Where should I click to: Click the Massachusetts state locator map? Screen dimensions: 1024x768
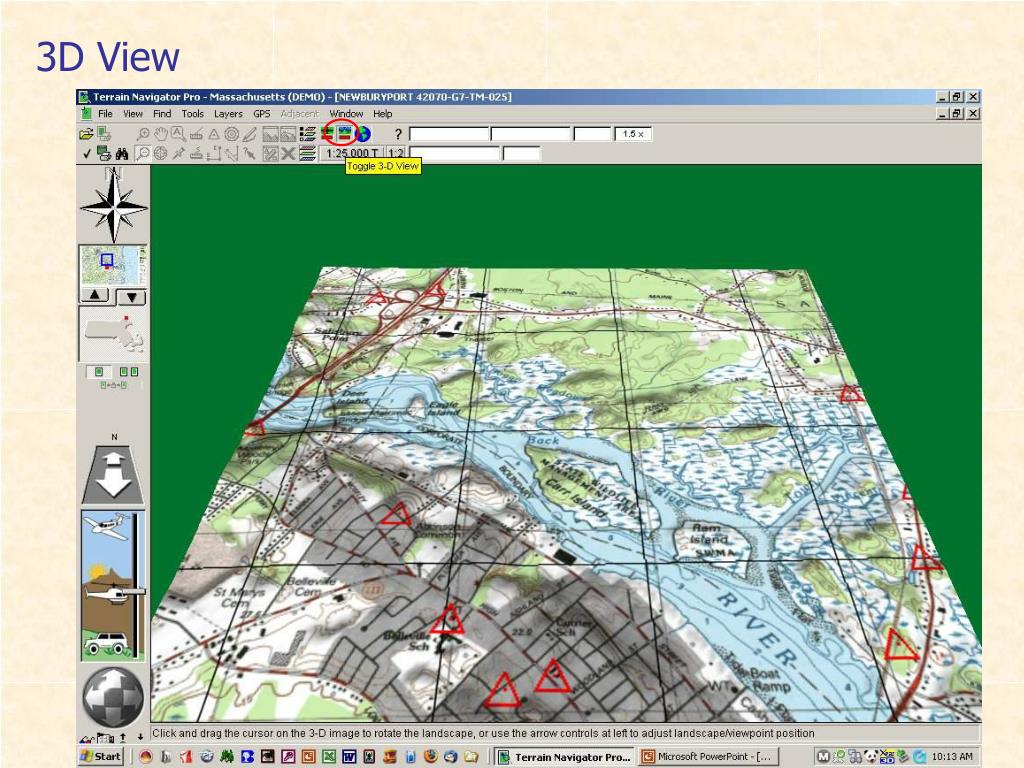[x=113, y=334]
